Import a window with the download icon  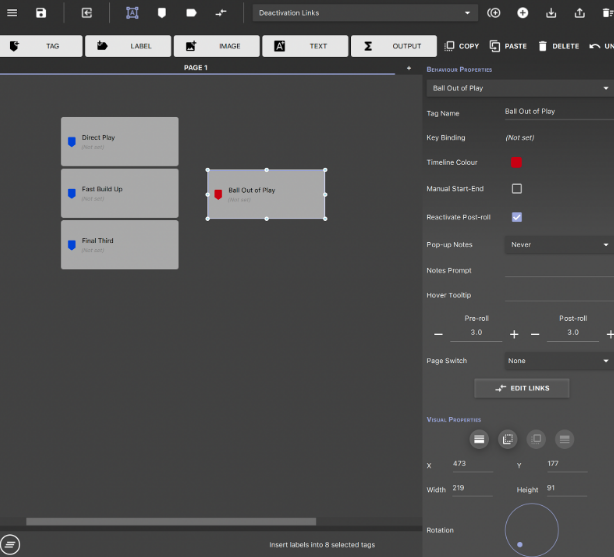[x=551, y=13]
